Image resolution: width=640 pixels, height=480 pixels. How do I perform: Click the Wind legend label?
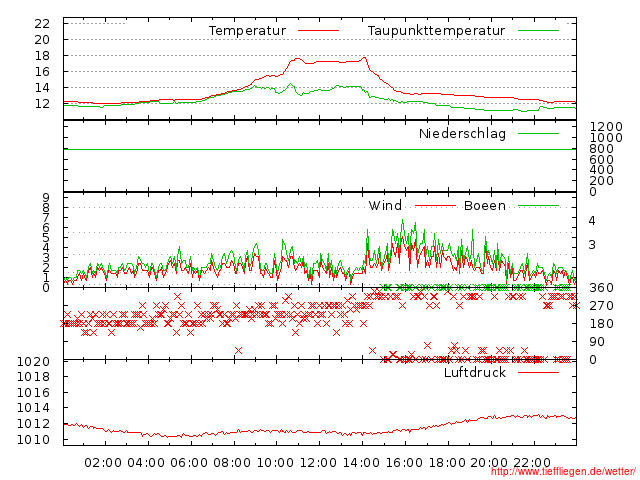pyautogui.click(x=385, y=205)
